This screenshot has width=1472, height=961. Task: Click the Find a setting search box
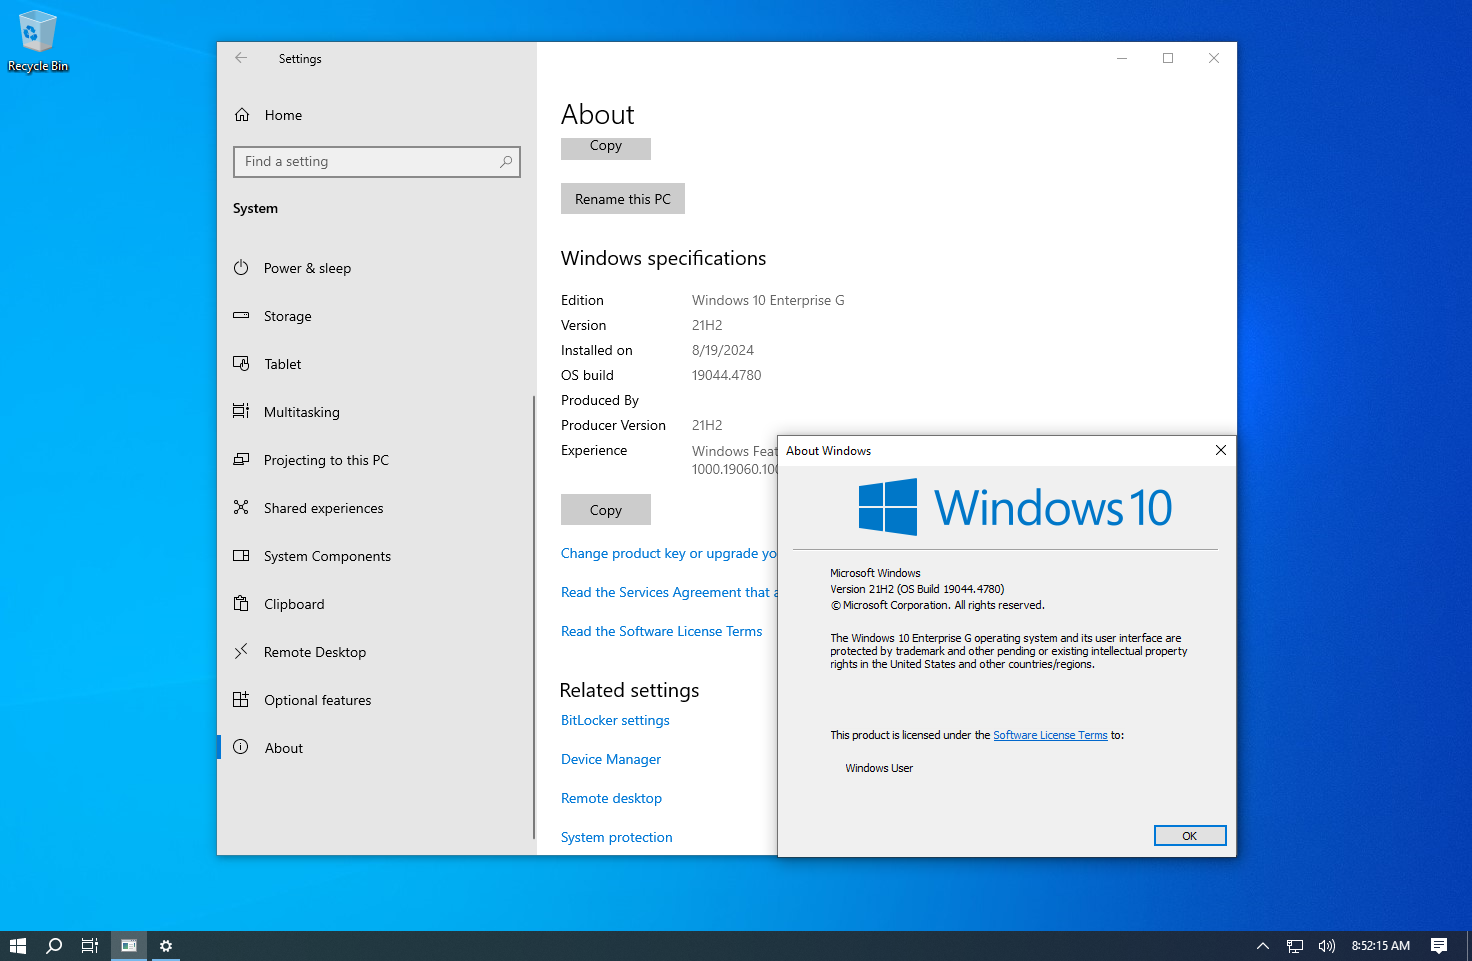(x=377, y=161)
